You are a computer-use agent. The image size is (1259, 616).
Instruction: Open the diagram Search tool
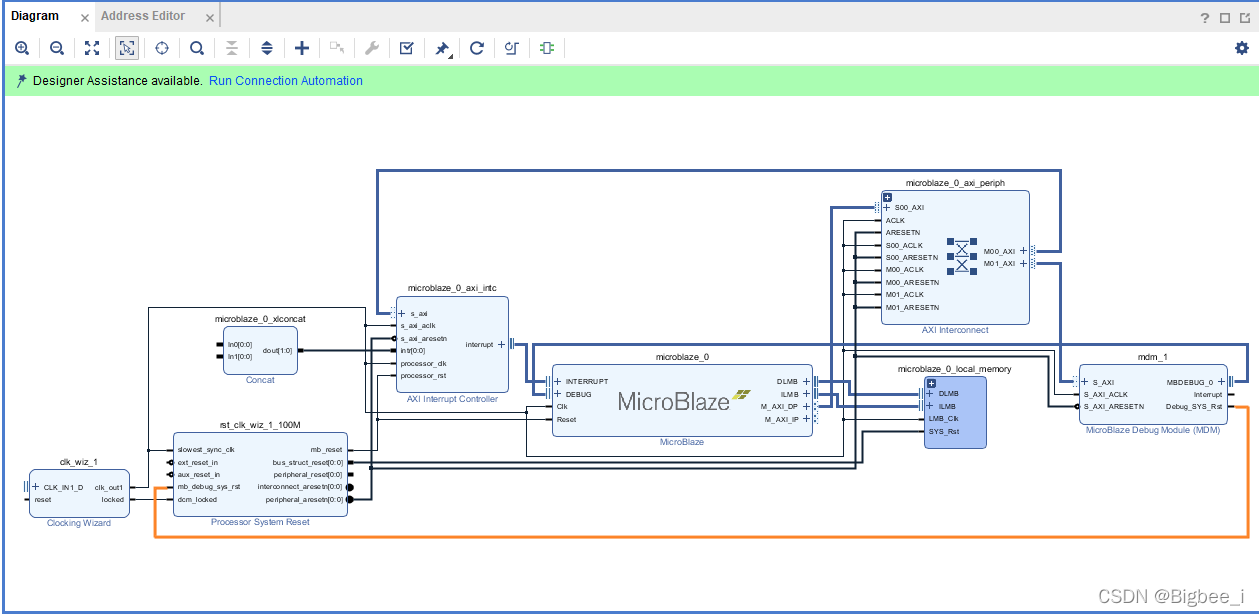(197, 48)
